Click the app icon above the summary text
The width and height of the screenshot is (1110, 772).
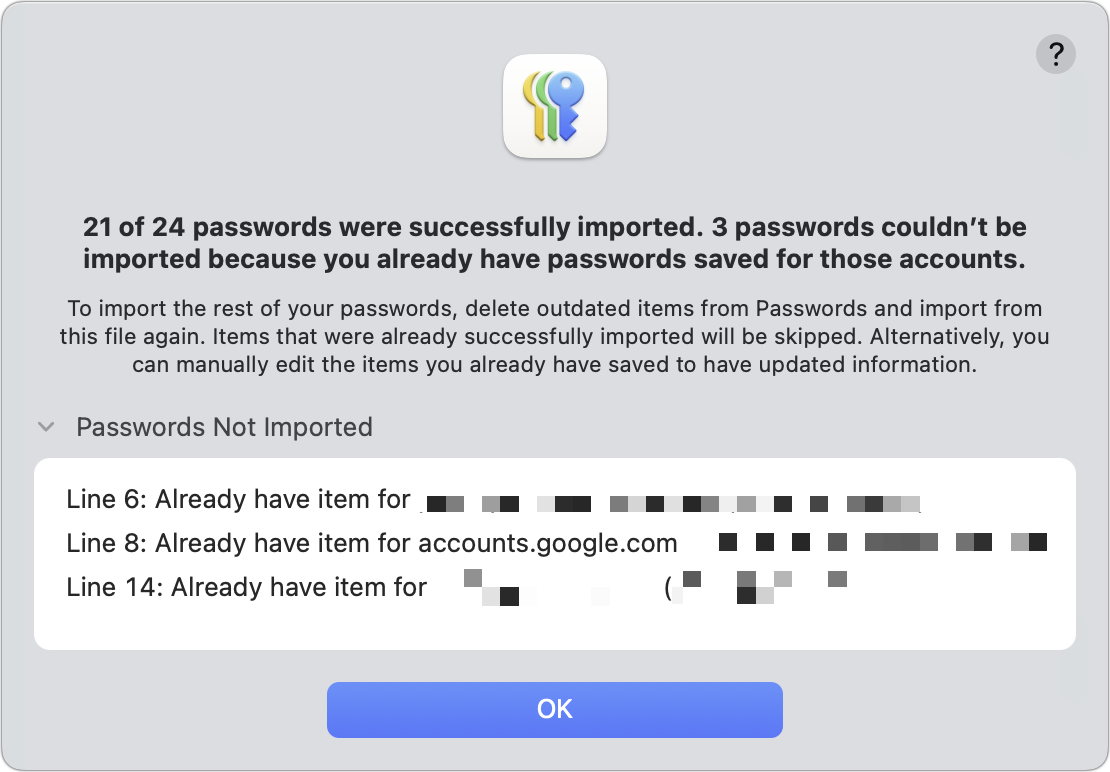(555, 106)
